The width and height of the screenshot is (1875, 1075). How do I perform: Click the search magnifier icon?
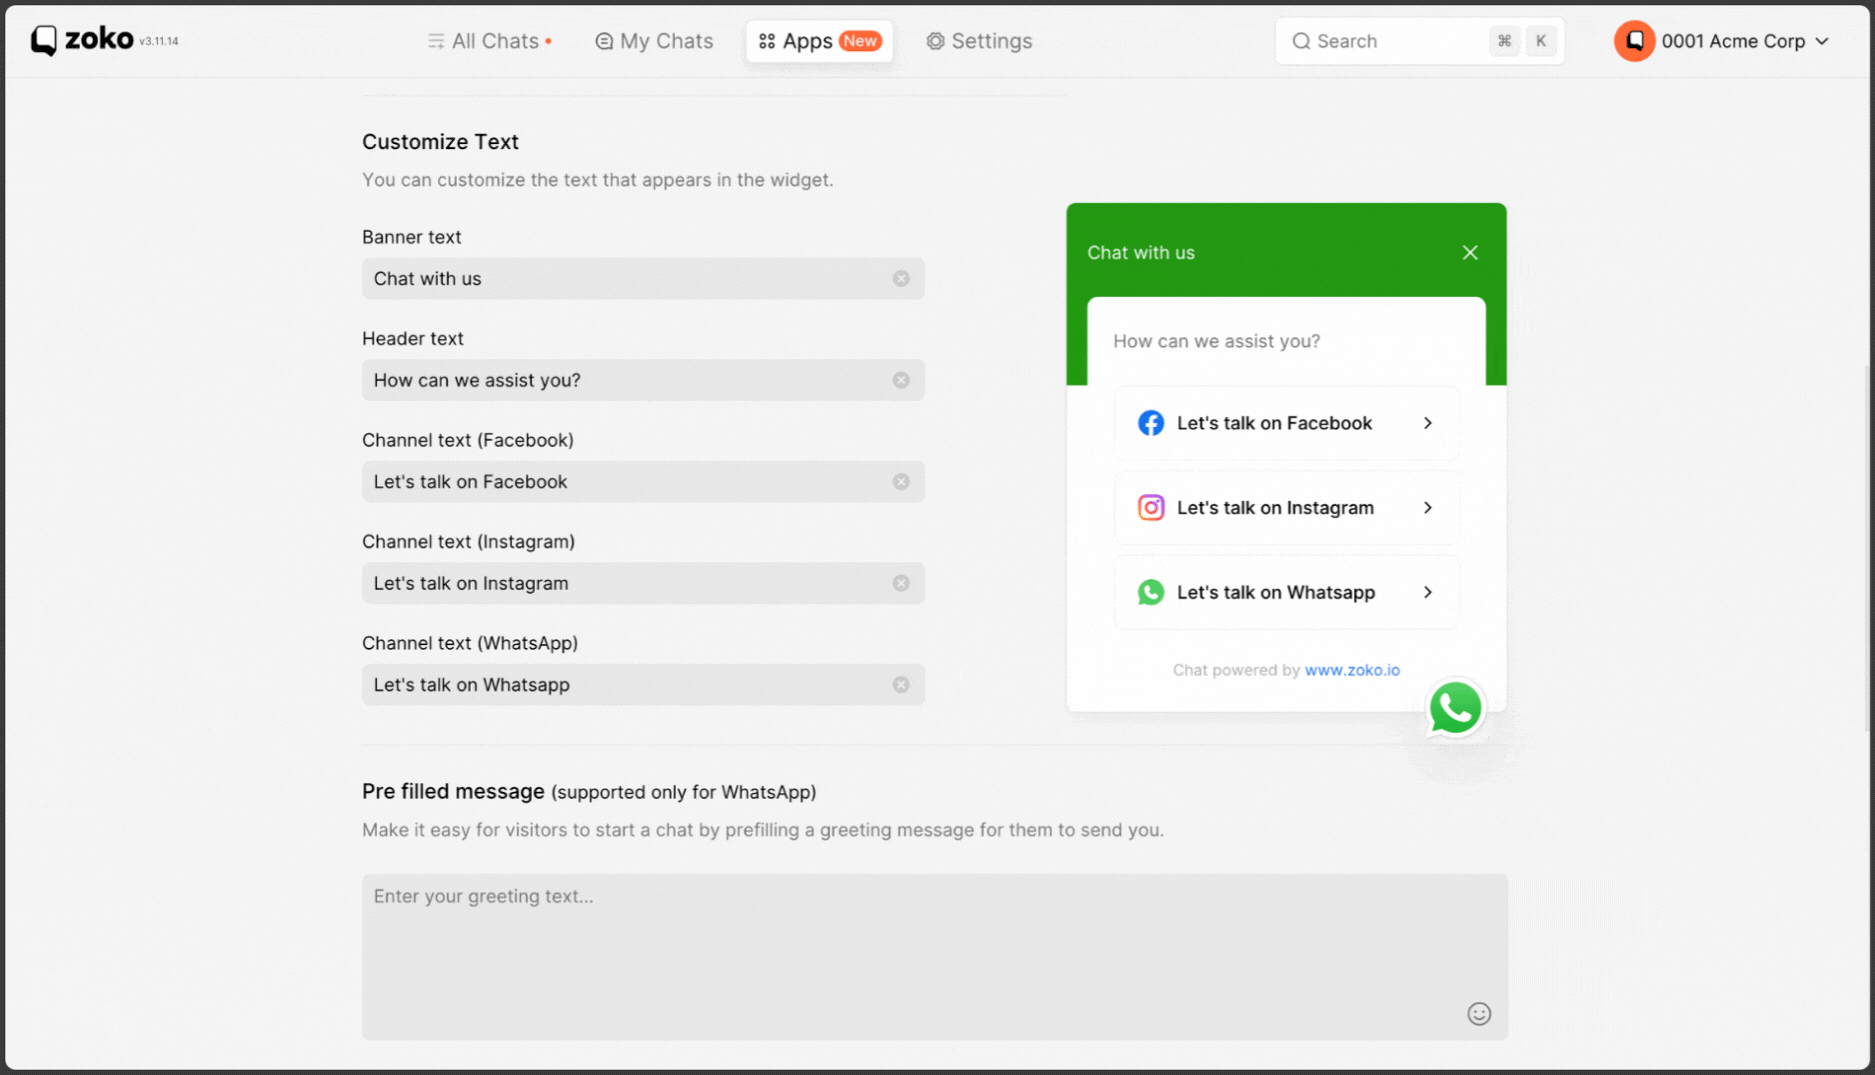[1300, 41]
